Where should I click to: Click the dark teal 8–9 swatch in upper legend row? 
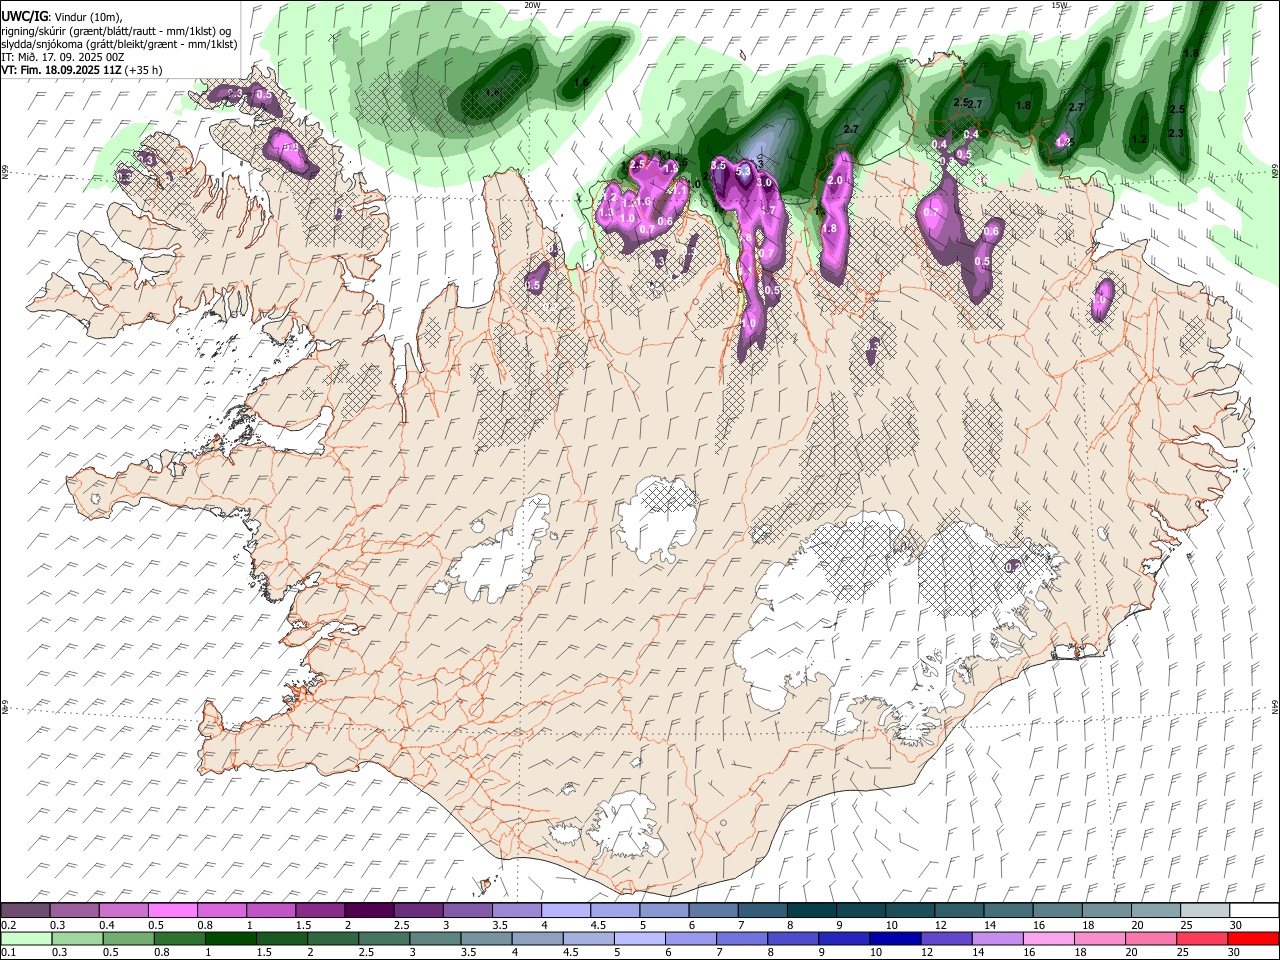[x=811, y=910]
